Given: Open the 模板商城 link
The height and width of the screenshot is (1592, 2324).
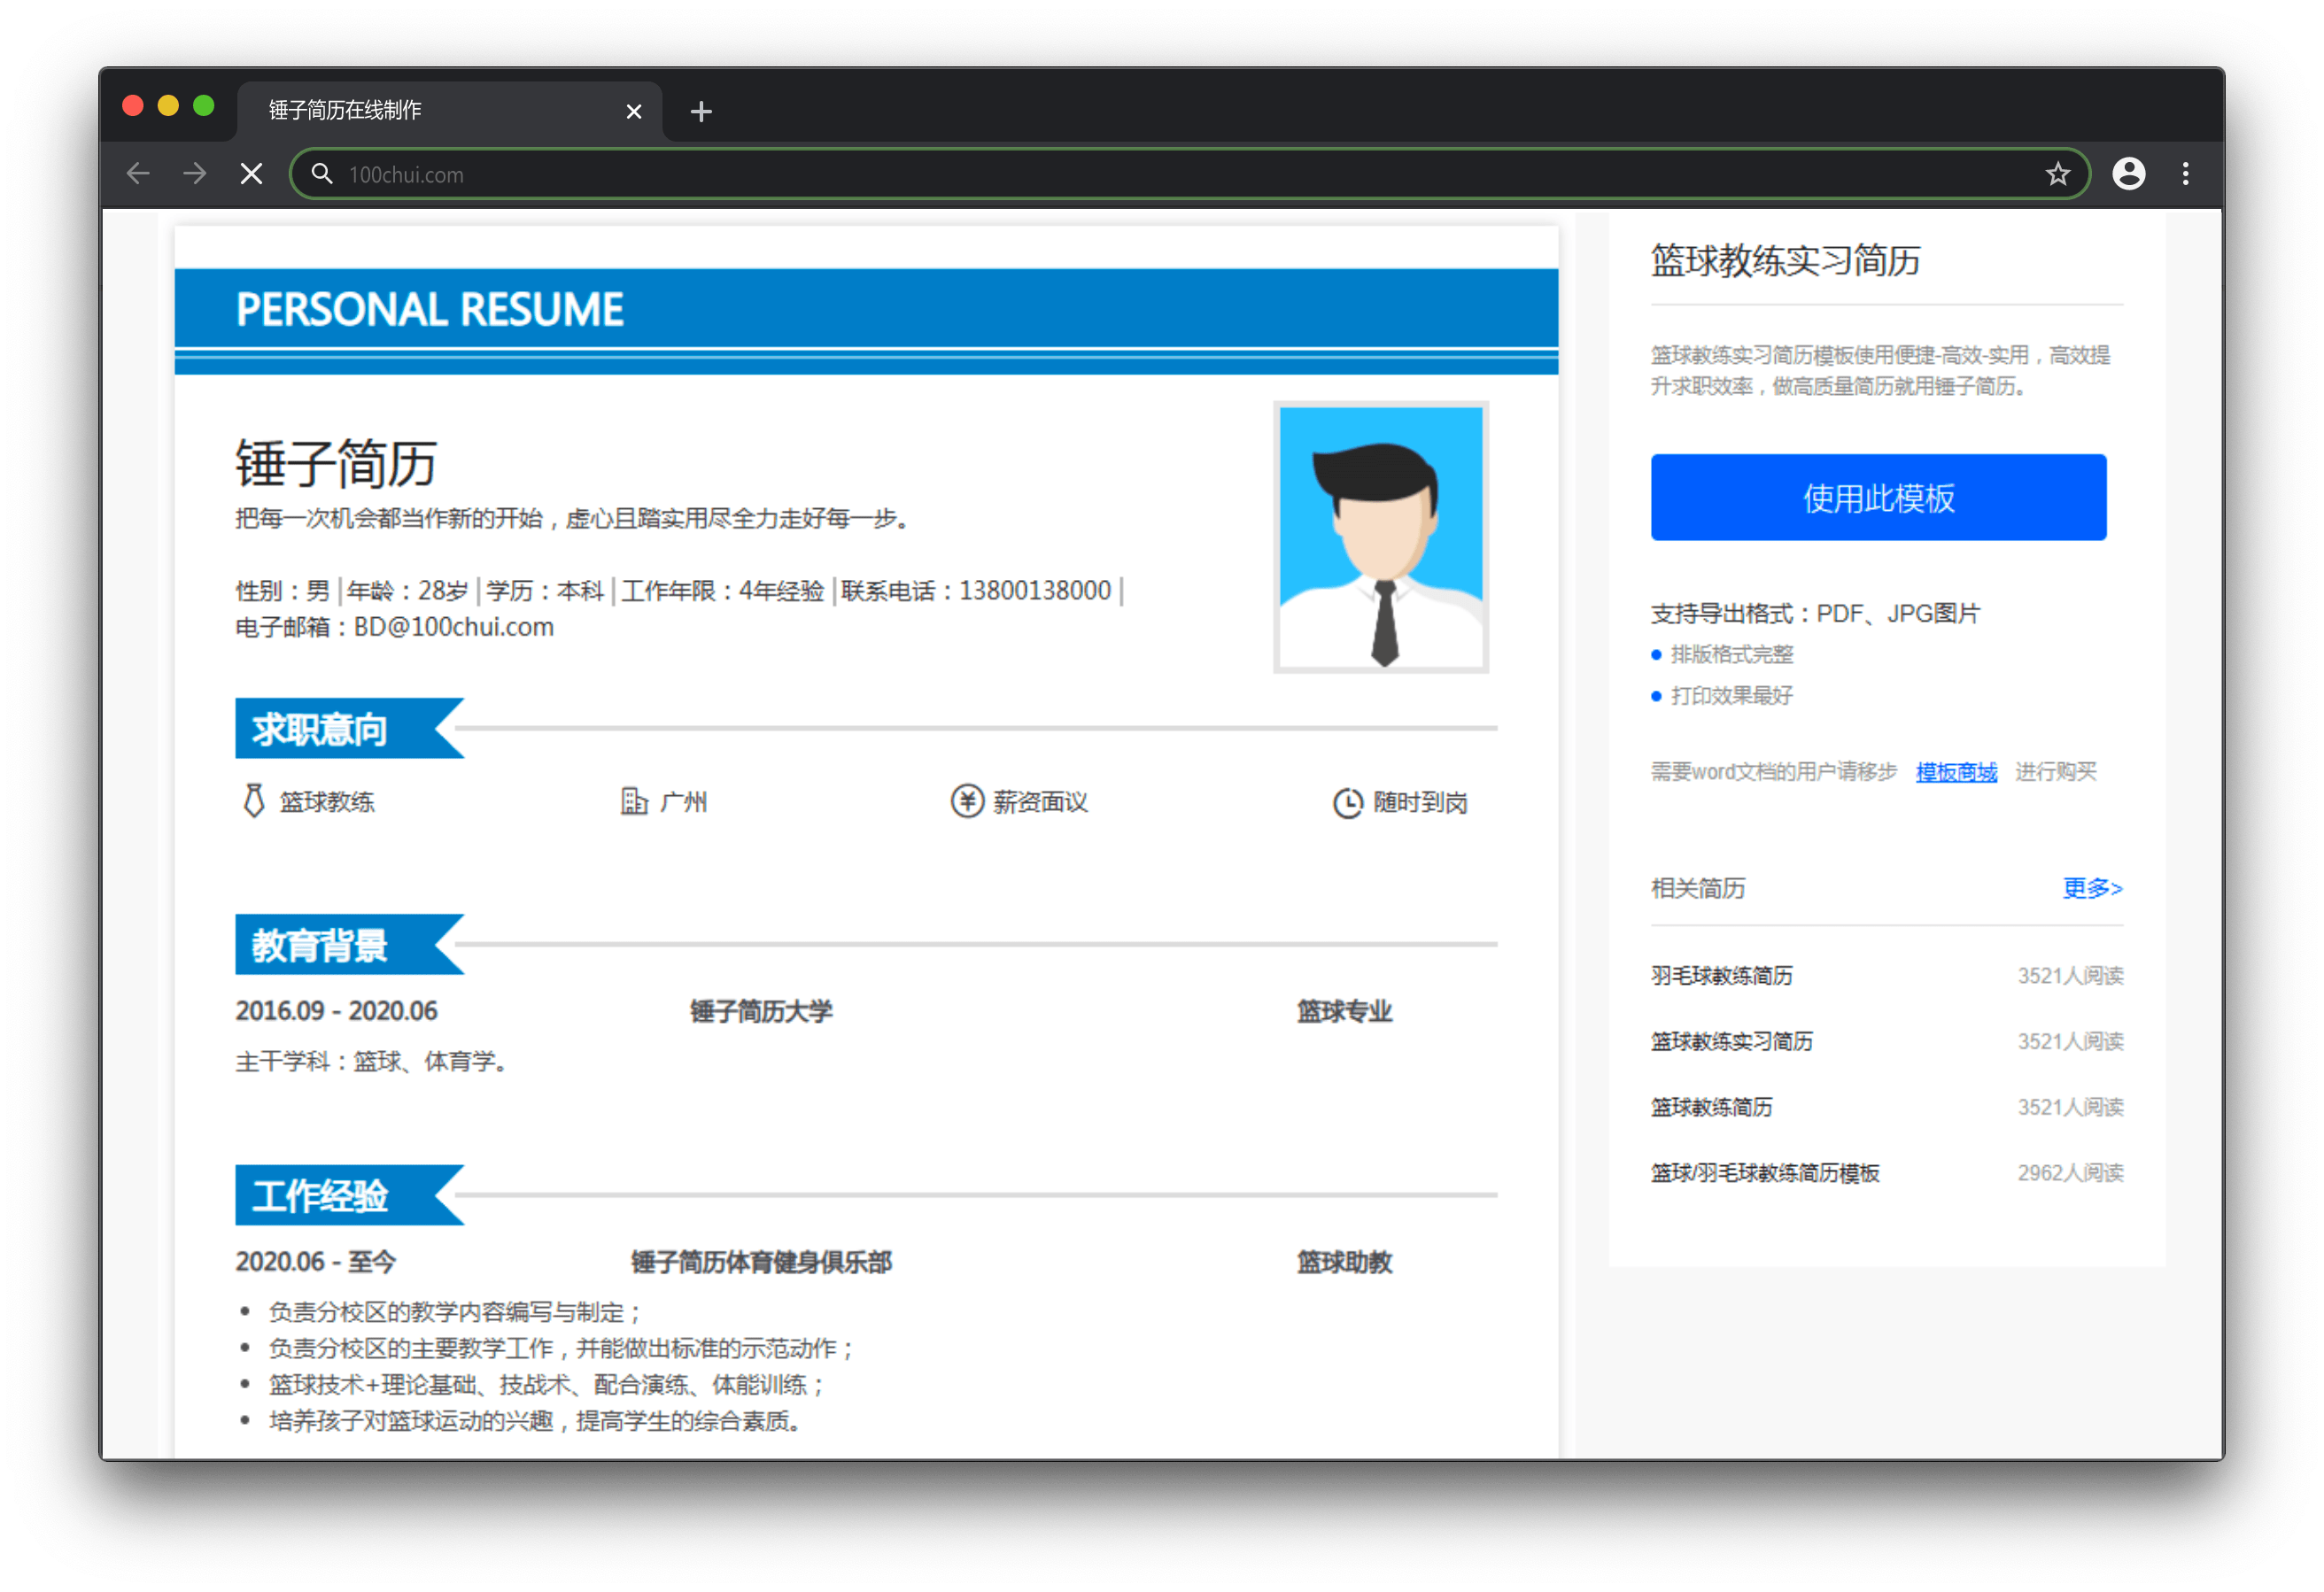Looking at the screenshot, I should (1955, 772).
